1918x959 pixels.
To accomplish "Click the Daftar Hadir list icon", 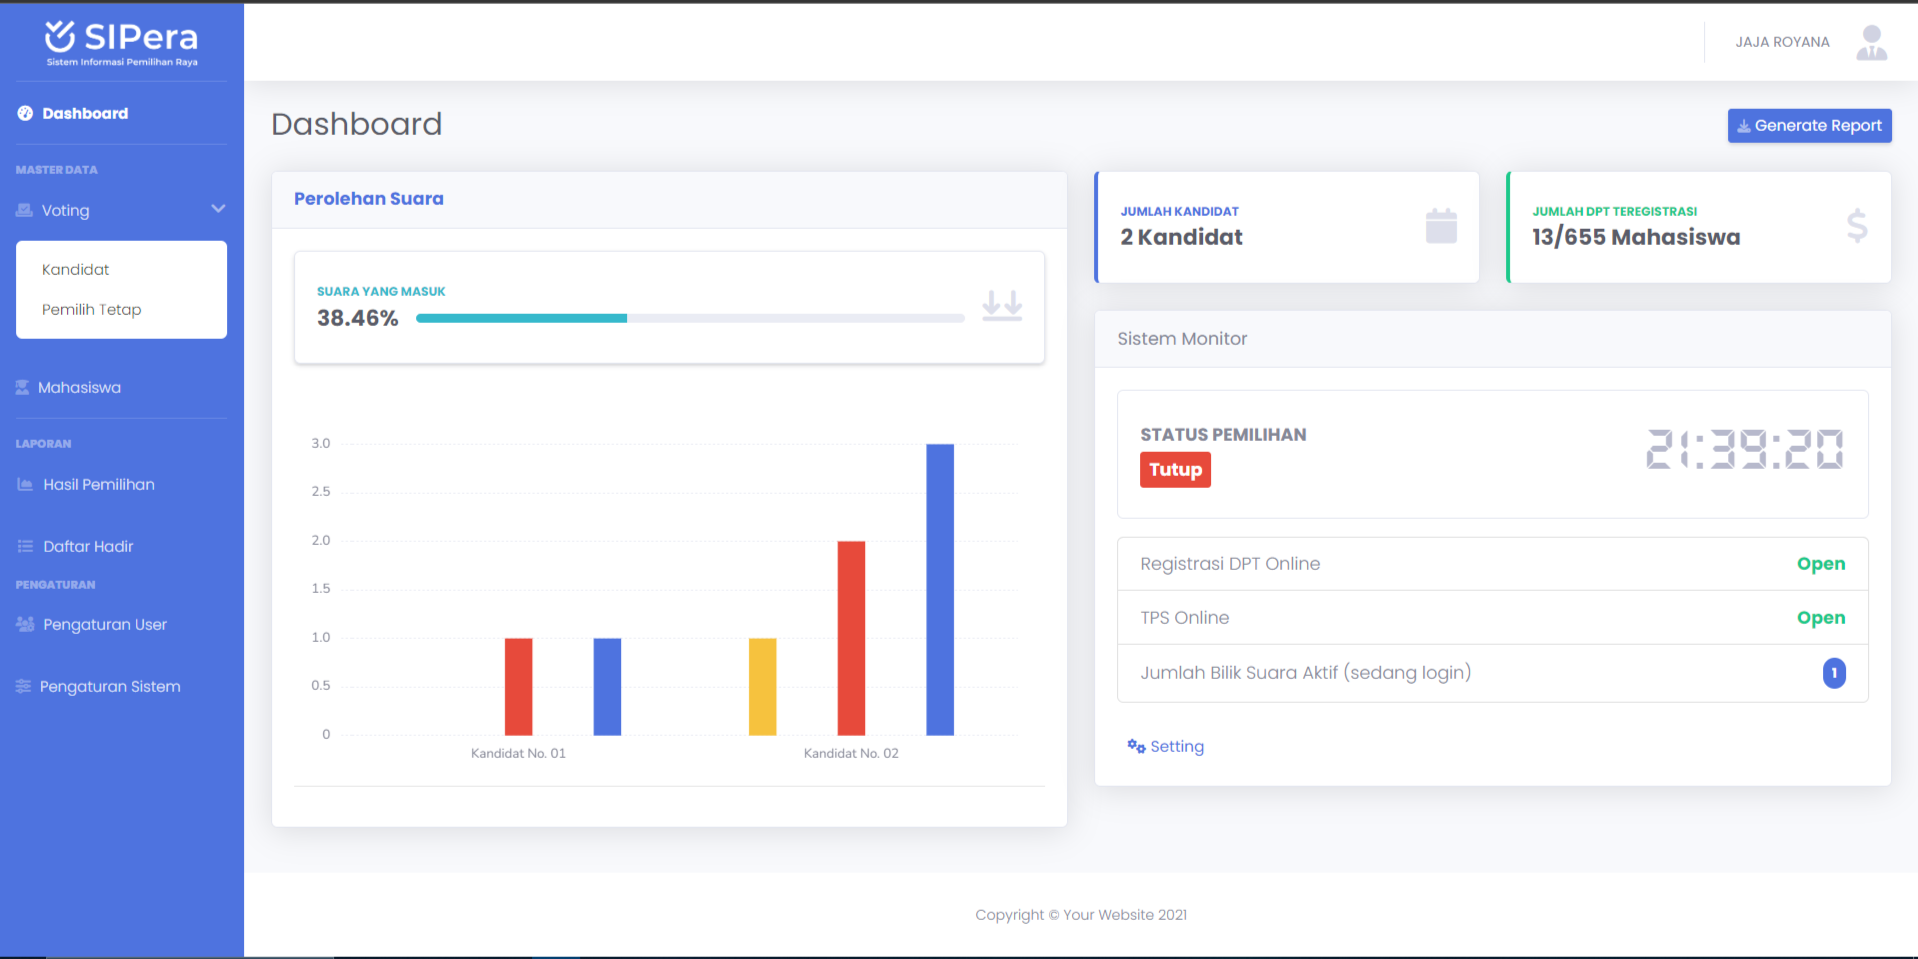I will (x=25, y=547).
